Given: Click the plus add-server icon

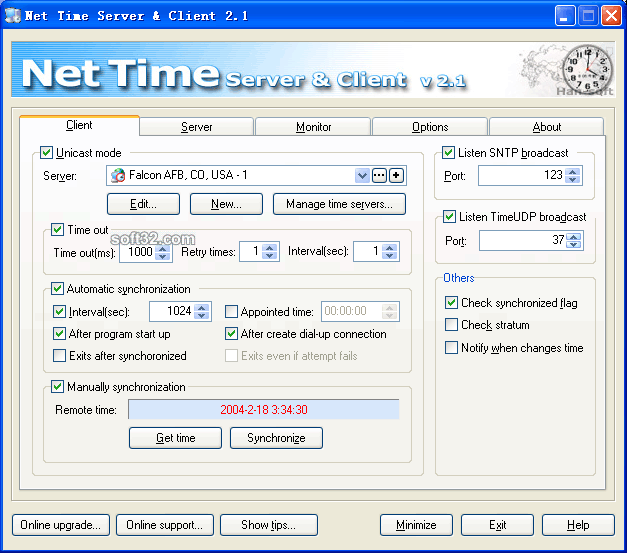Looking at the screenshot, I should (396, 176).
